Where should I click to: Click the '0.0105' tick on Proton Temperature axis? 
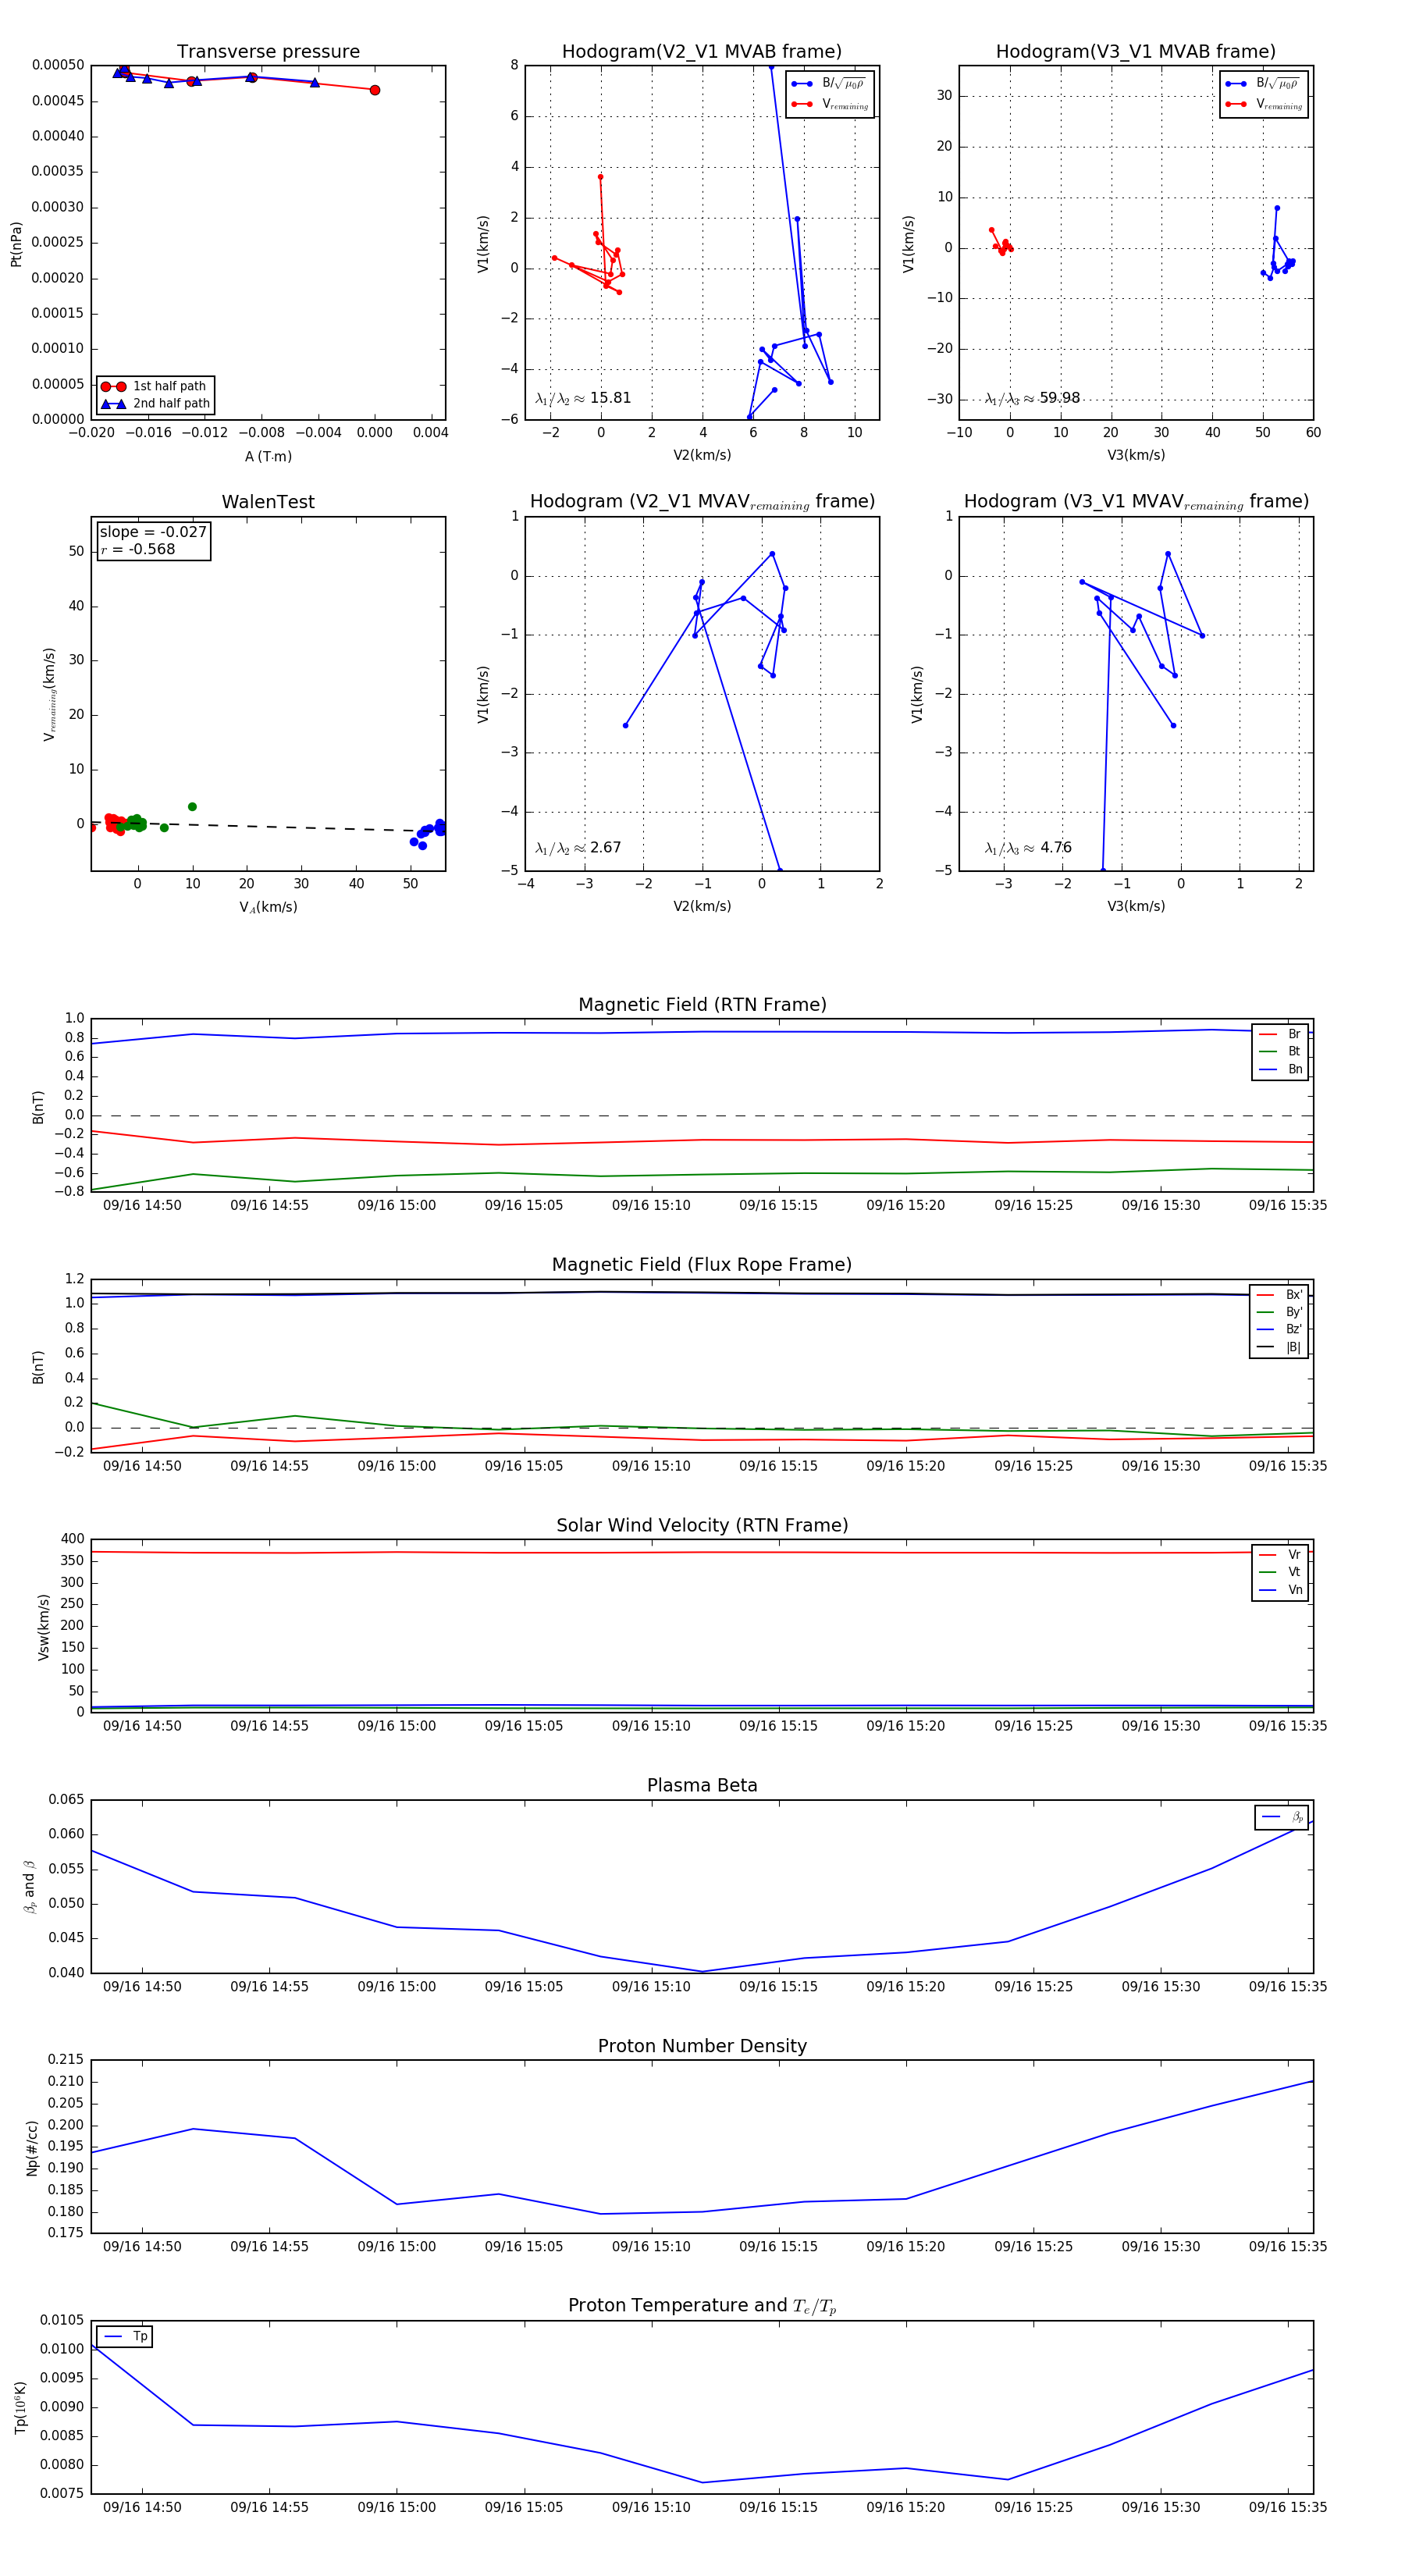(62, 2321)
